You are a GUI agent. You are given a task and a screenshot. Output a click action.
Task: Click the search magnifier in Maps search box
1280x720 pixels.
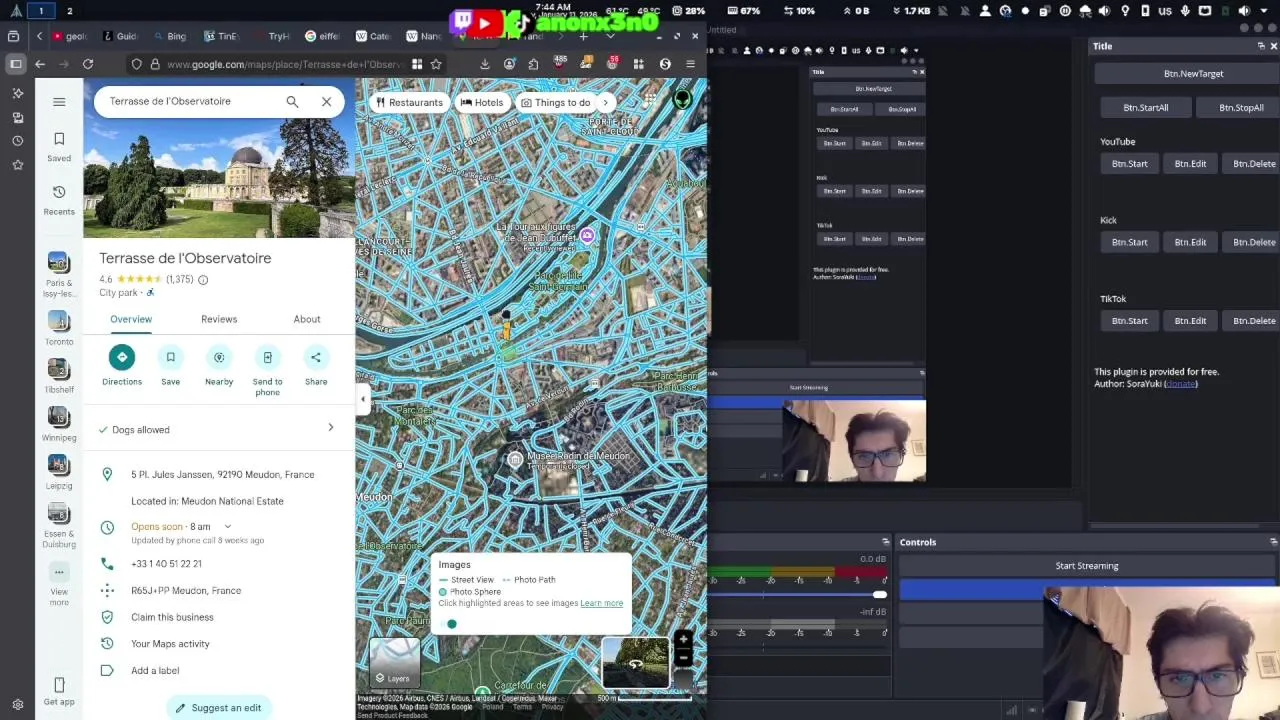point(292,101)
